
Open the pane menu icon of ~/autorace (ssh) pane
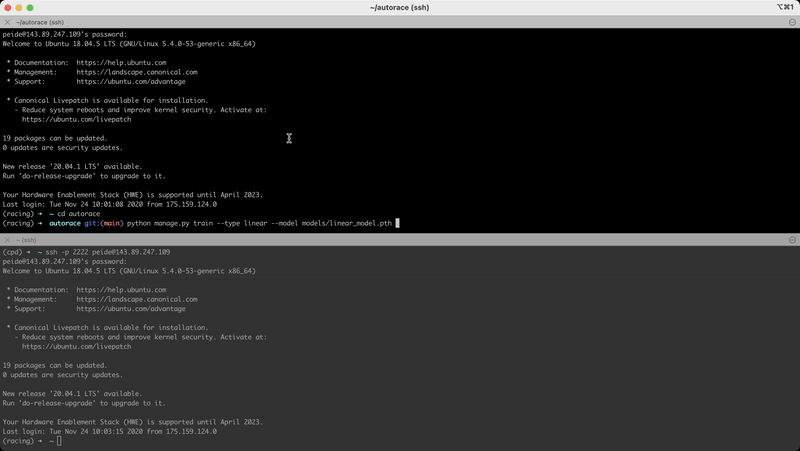point(792,22)
